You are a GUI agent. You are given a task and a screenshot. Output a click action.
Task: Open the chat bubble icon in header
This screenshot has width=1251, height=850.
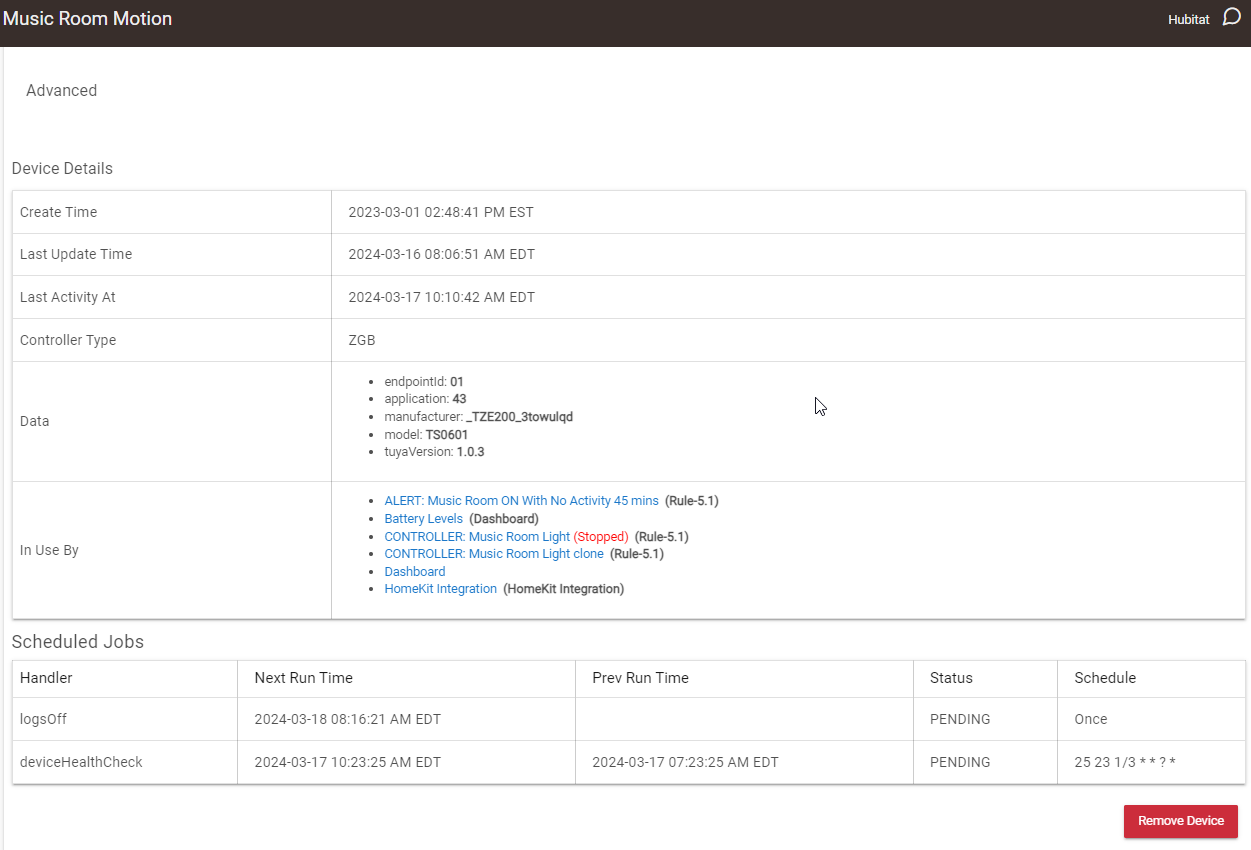click(x=1232, y=18)
